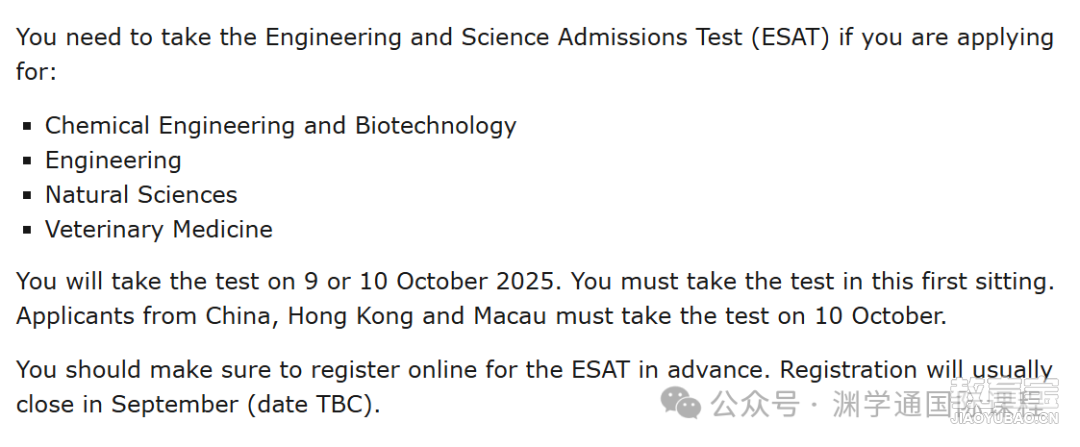This screenshot has height=447, width=1080.
Task: Select the 'Veterinary Medicine' list item
Action: 159,229
